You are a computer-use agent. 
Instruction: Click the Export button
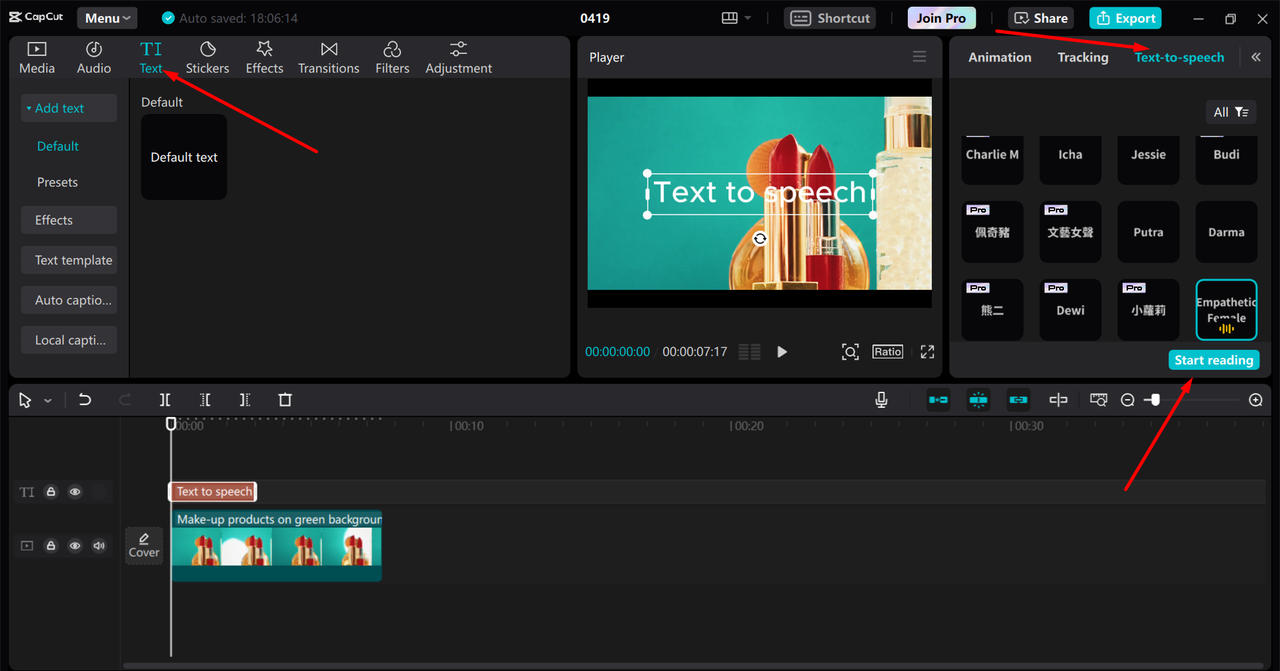coord(1125,18)
